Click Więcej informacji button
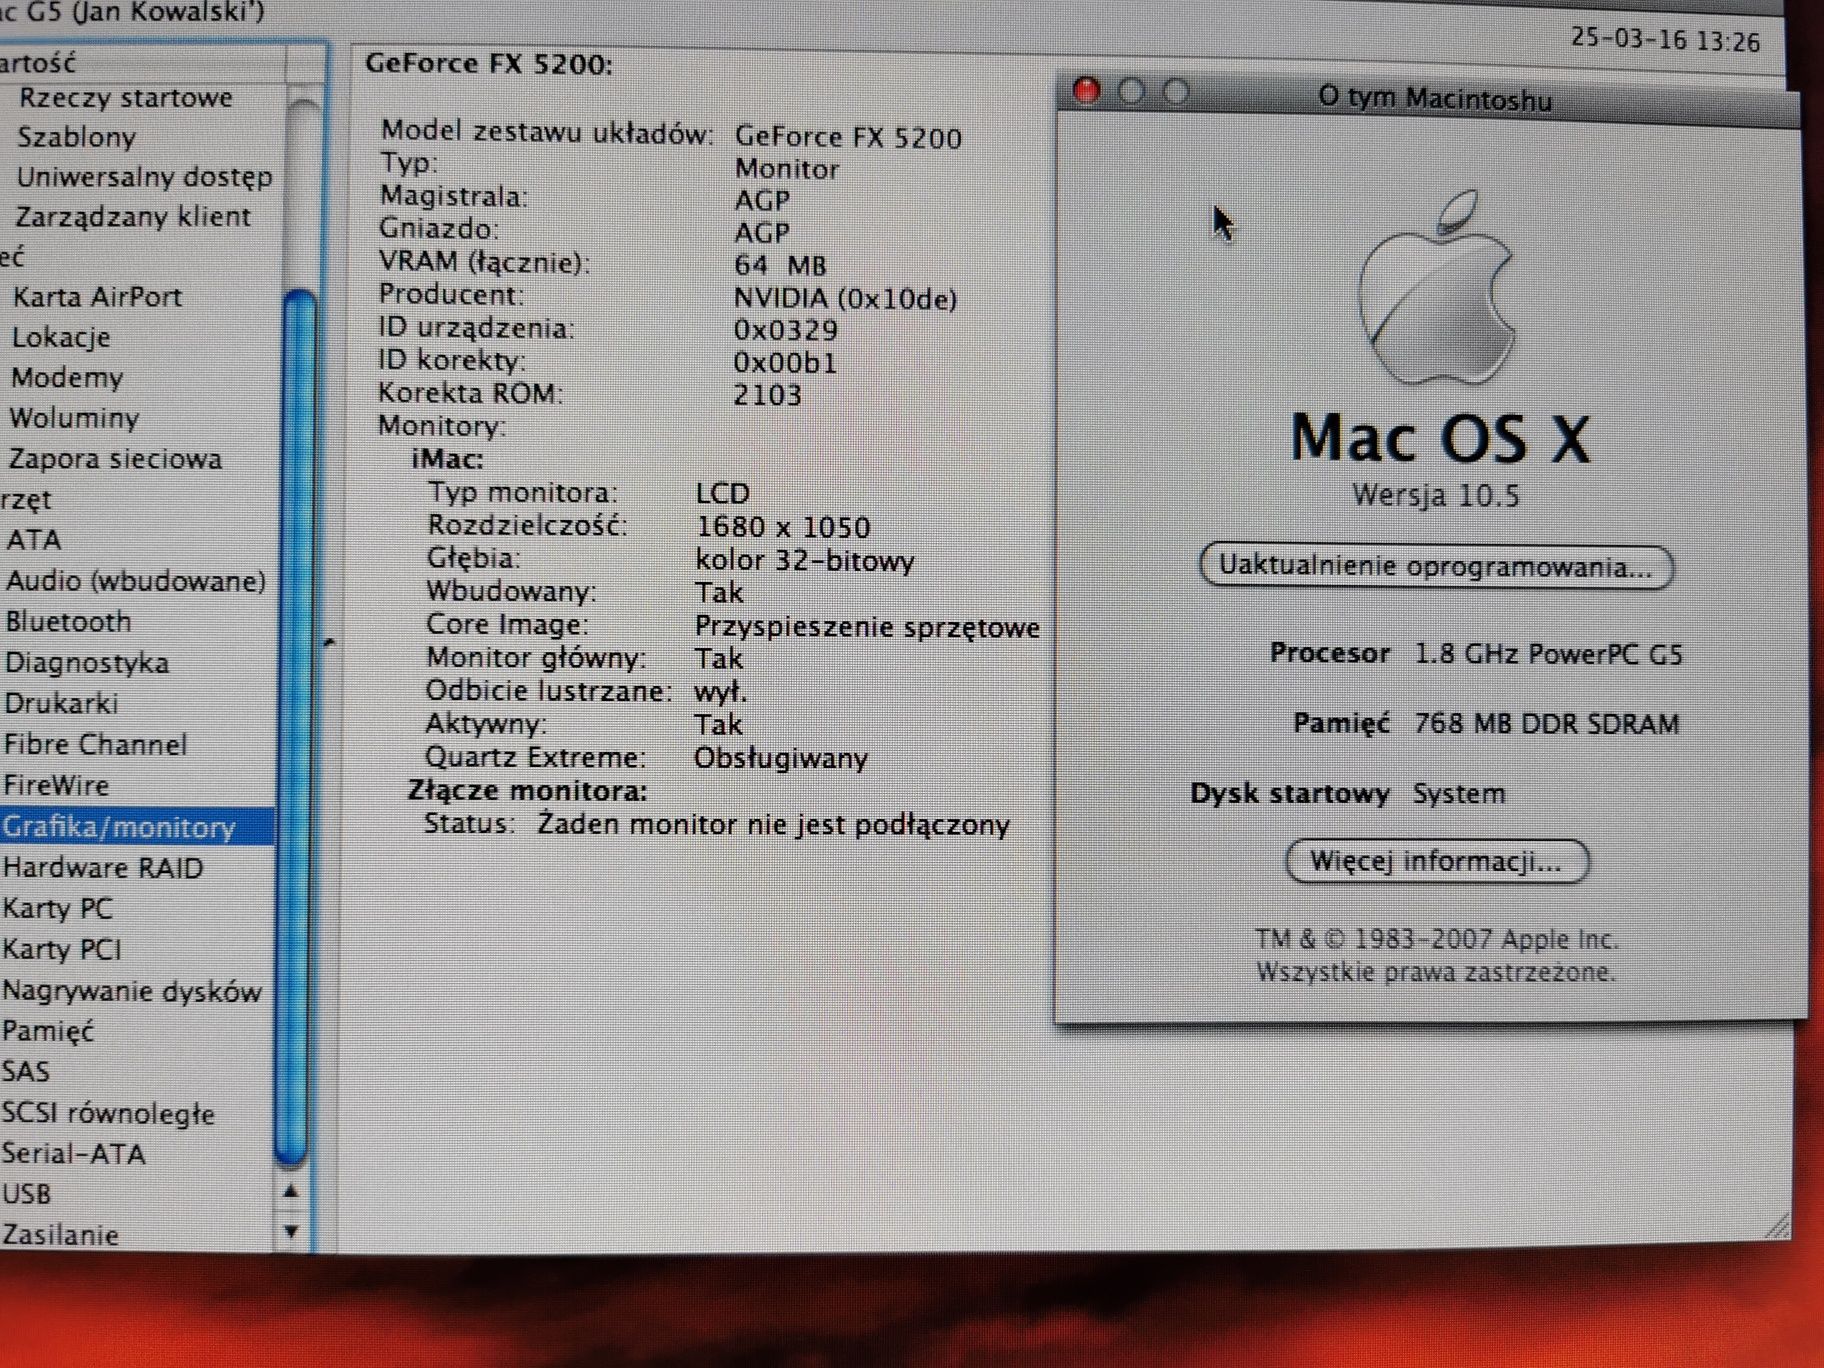 point(1437,862)
